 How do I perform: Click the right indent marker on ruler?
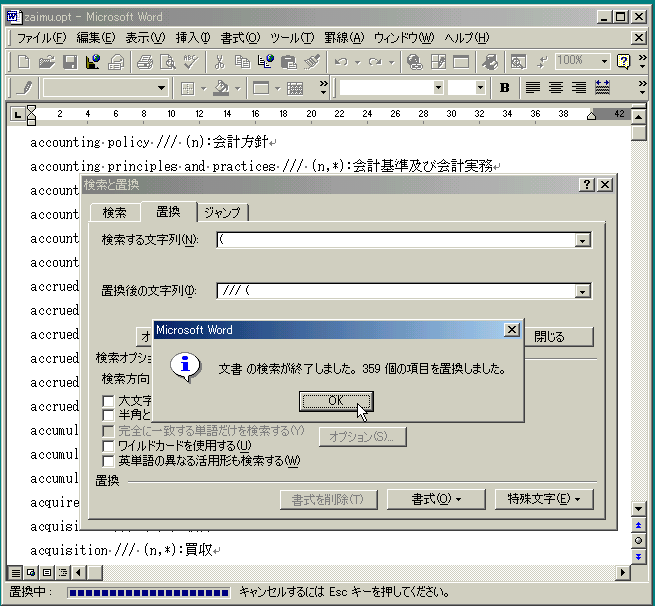(x=592, y=116)
